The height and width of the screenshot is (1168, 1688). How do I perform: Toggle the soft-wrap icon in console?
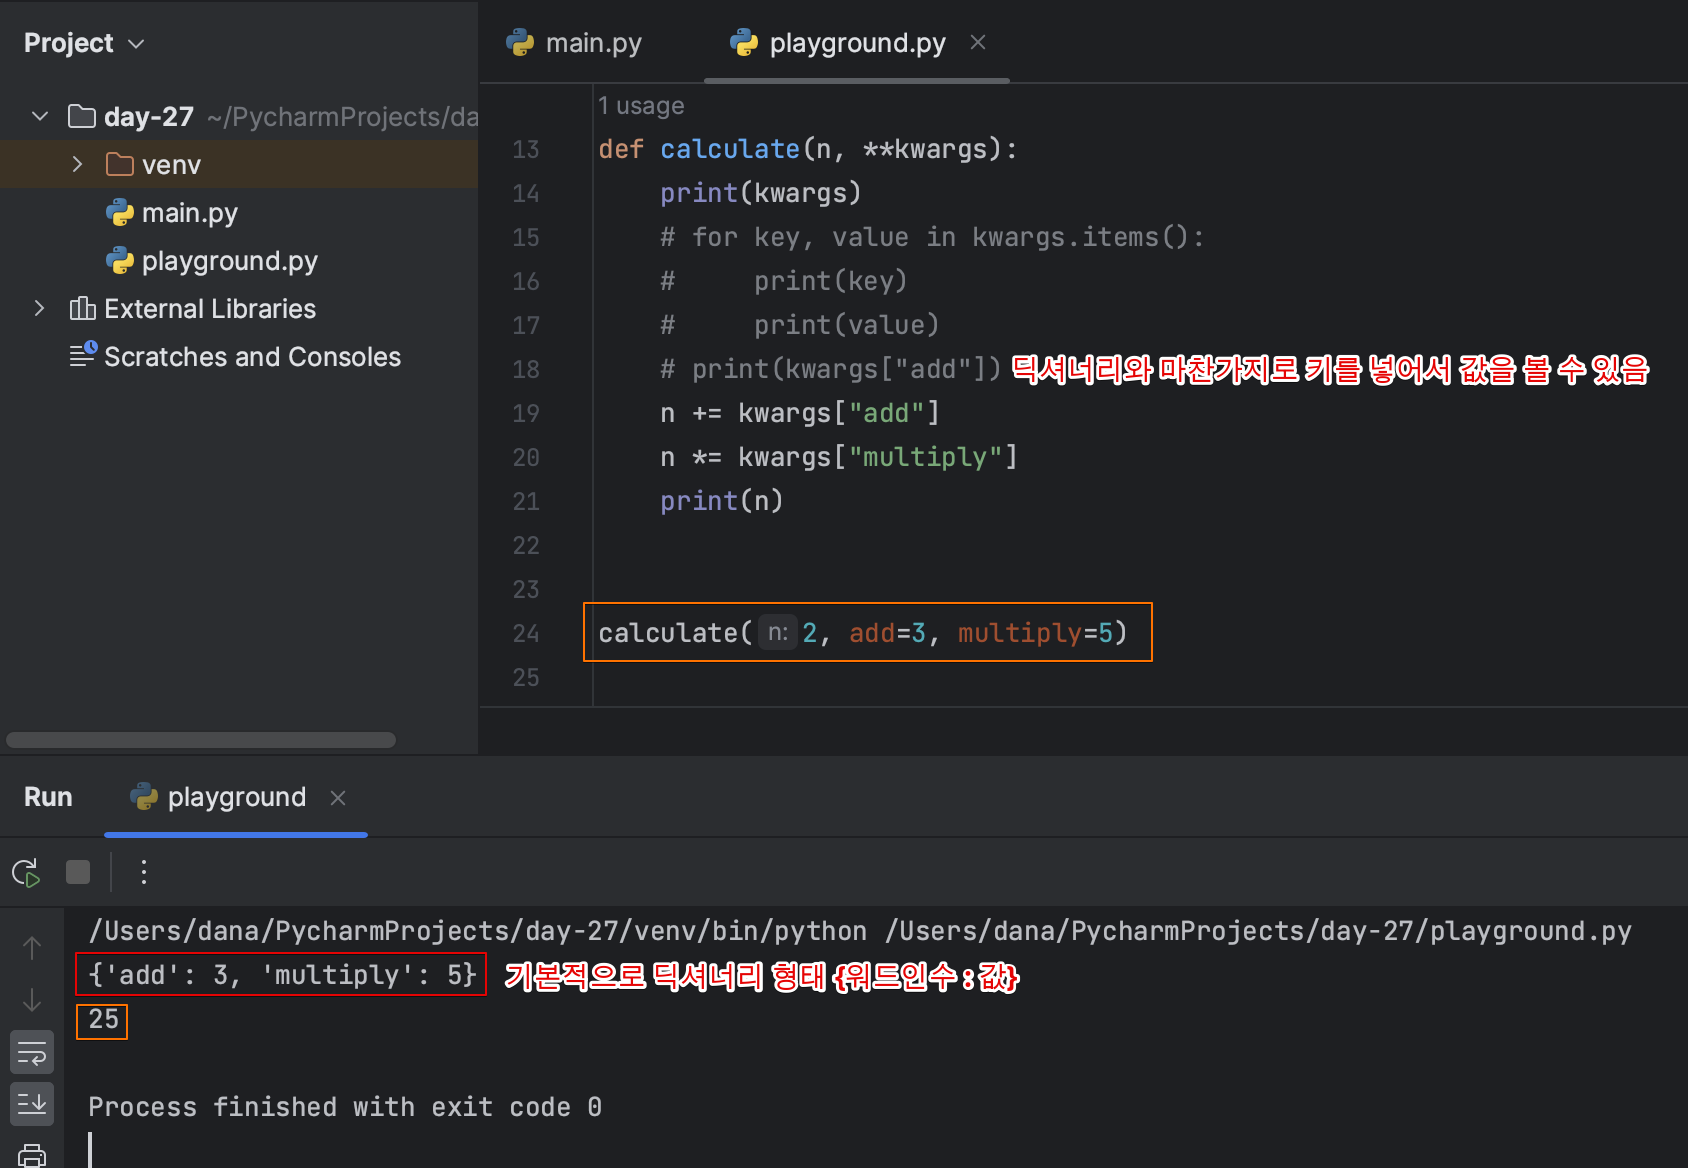32,1053
